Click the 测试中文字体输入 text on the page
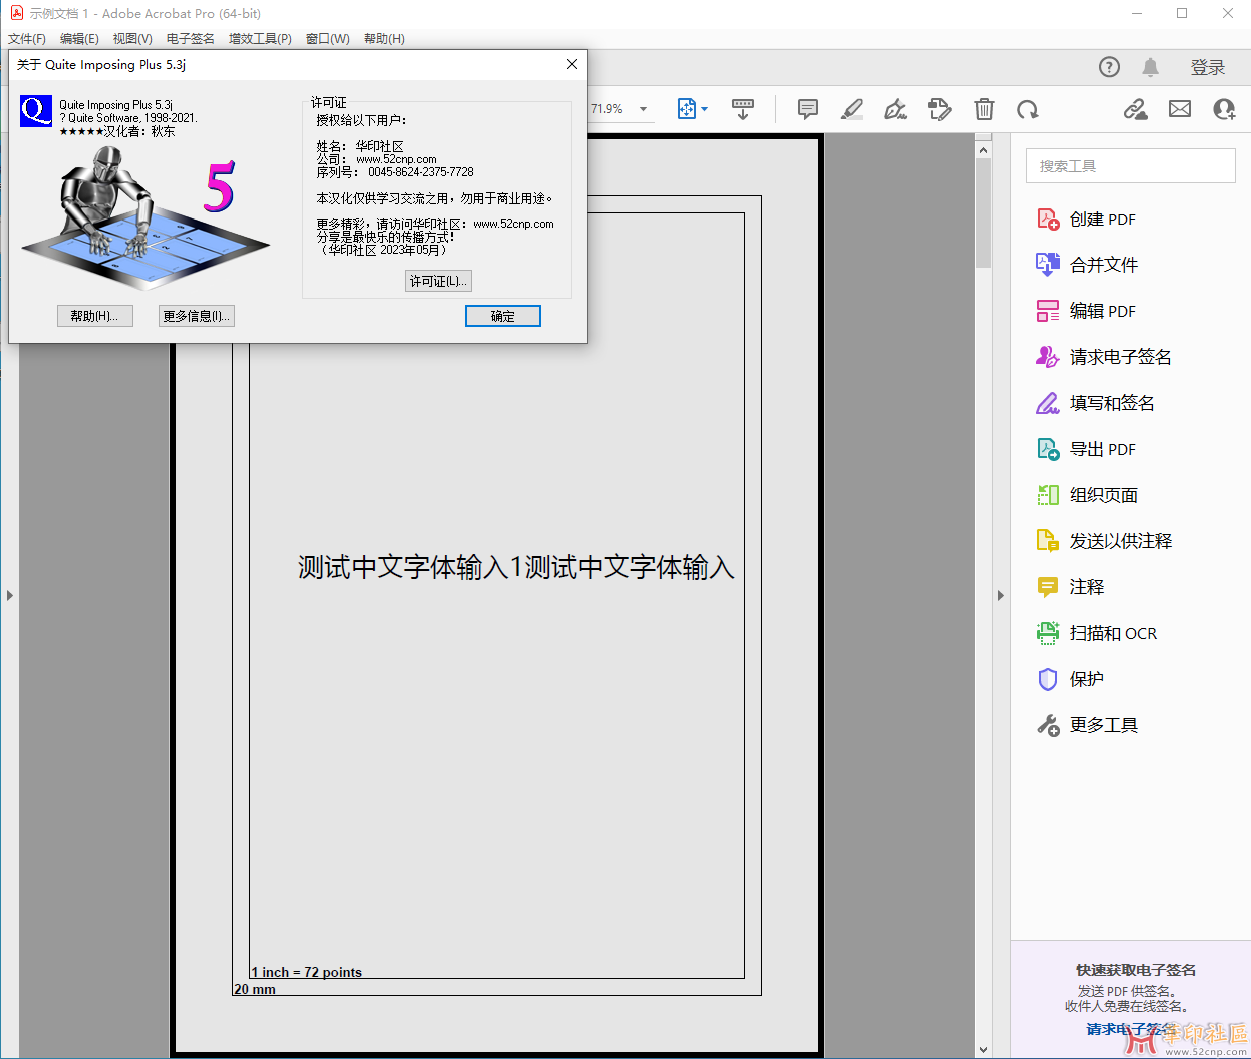 516,567
